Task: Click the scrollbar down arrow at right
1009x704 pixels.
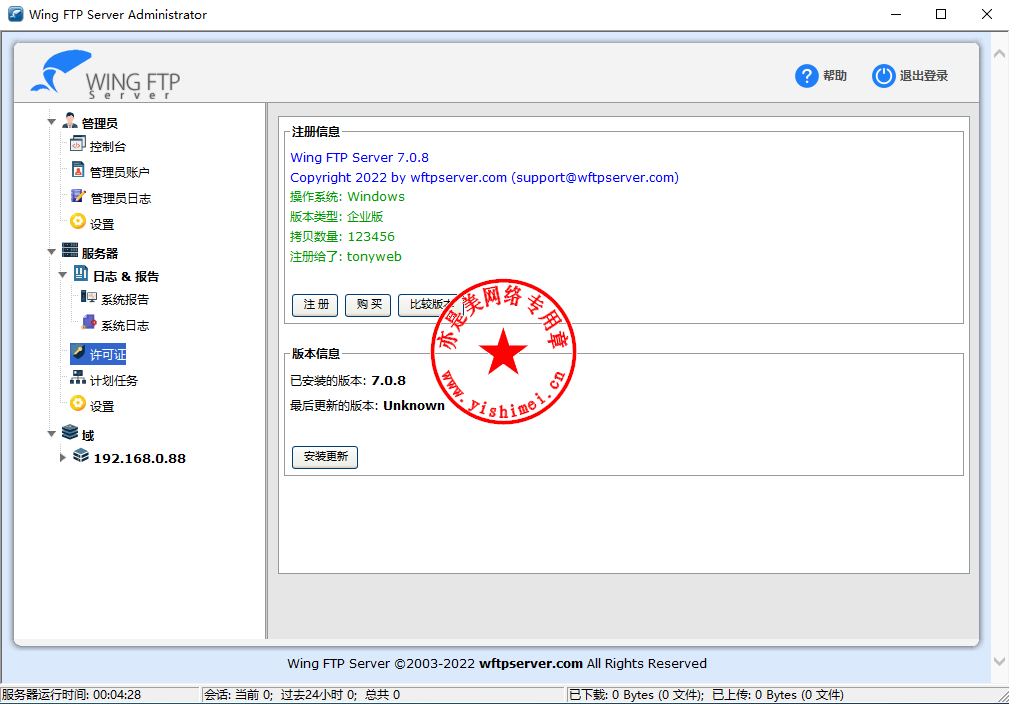Action: pyautogui.click(x=999, y=662)
